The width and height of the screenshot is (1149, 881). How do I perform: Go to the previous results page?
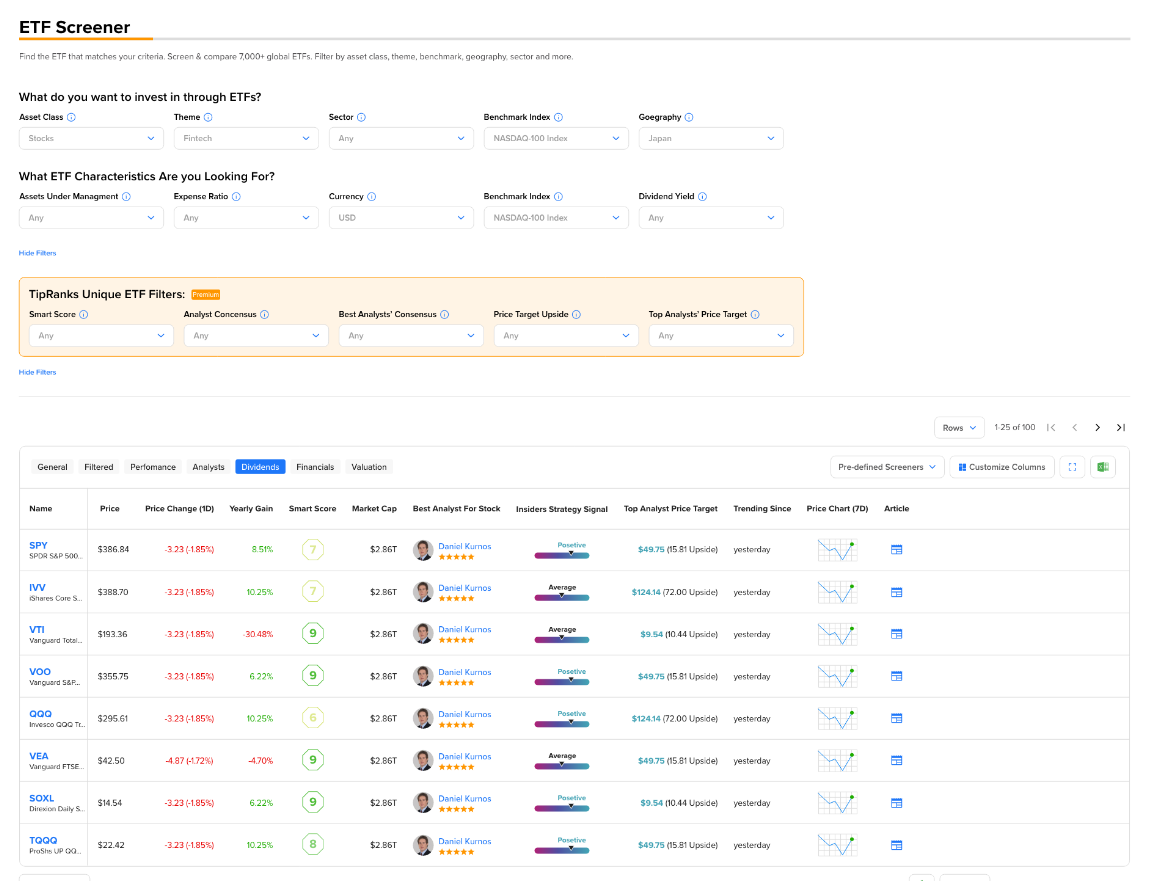(x=1074, y=427)
